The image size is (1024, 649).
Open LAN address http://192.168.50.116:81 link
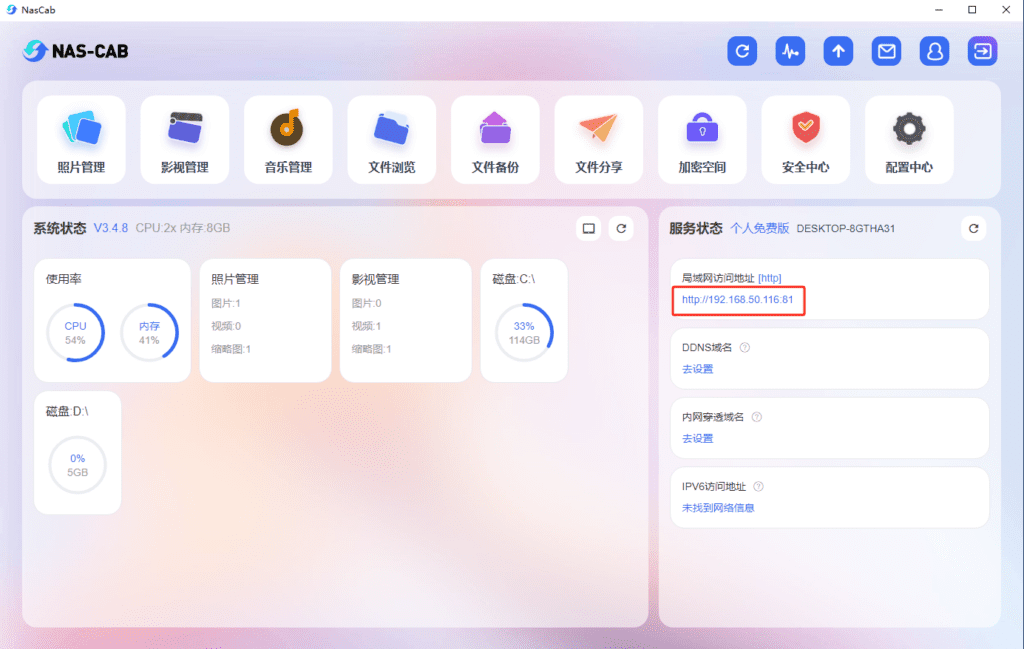pos(737,299)
